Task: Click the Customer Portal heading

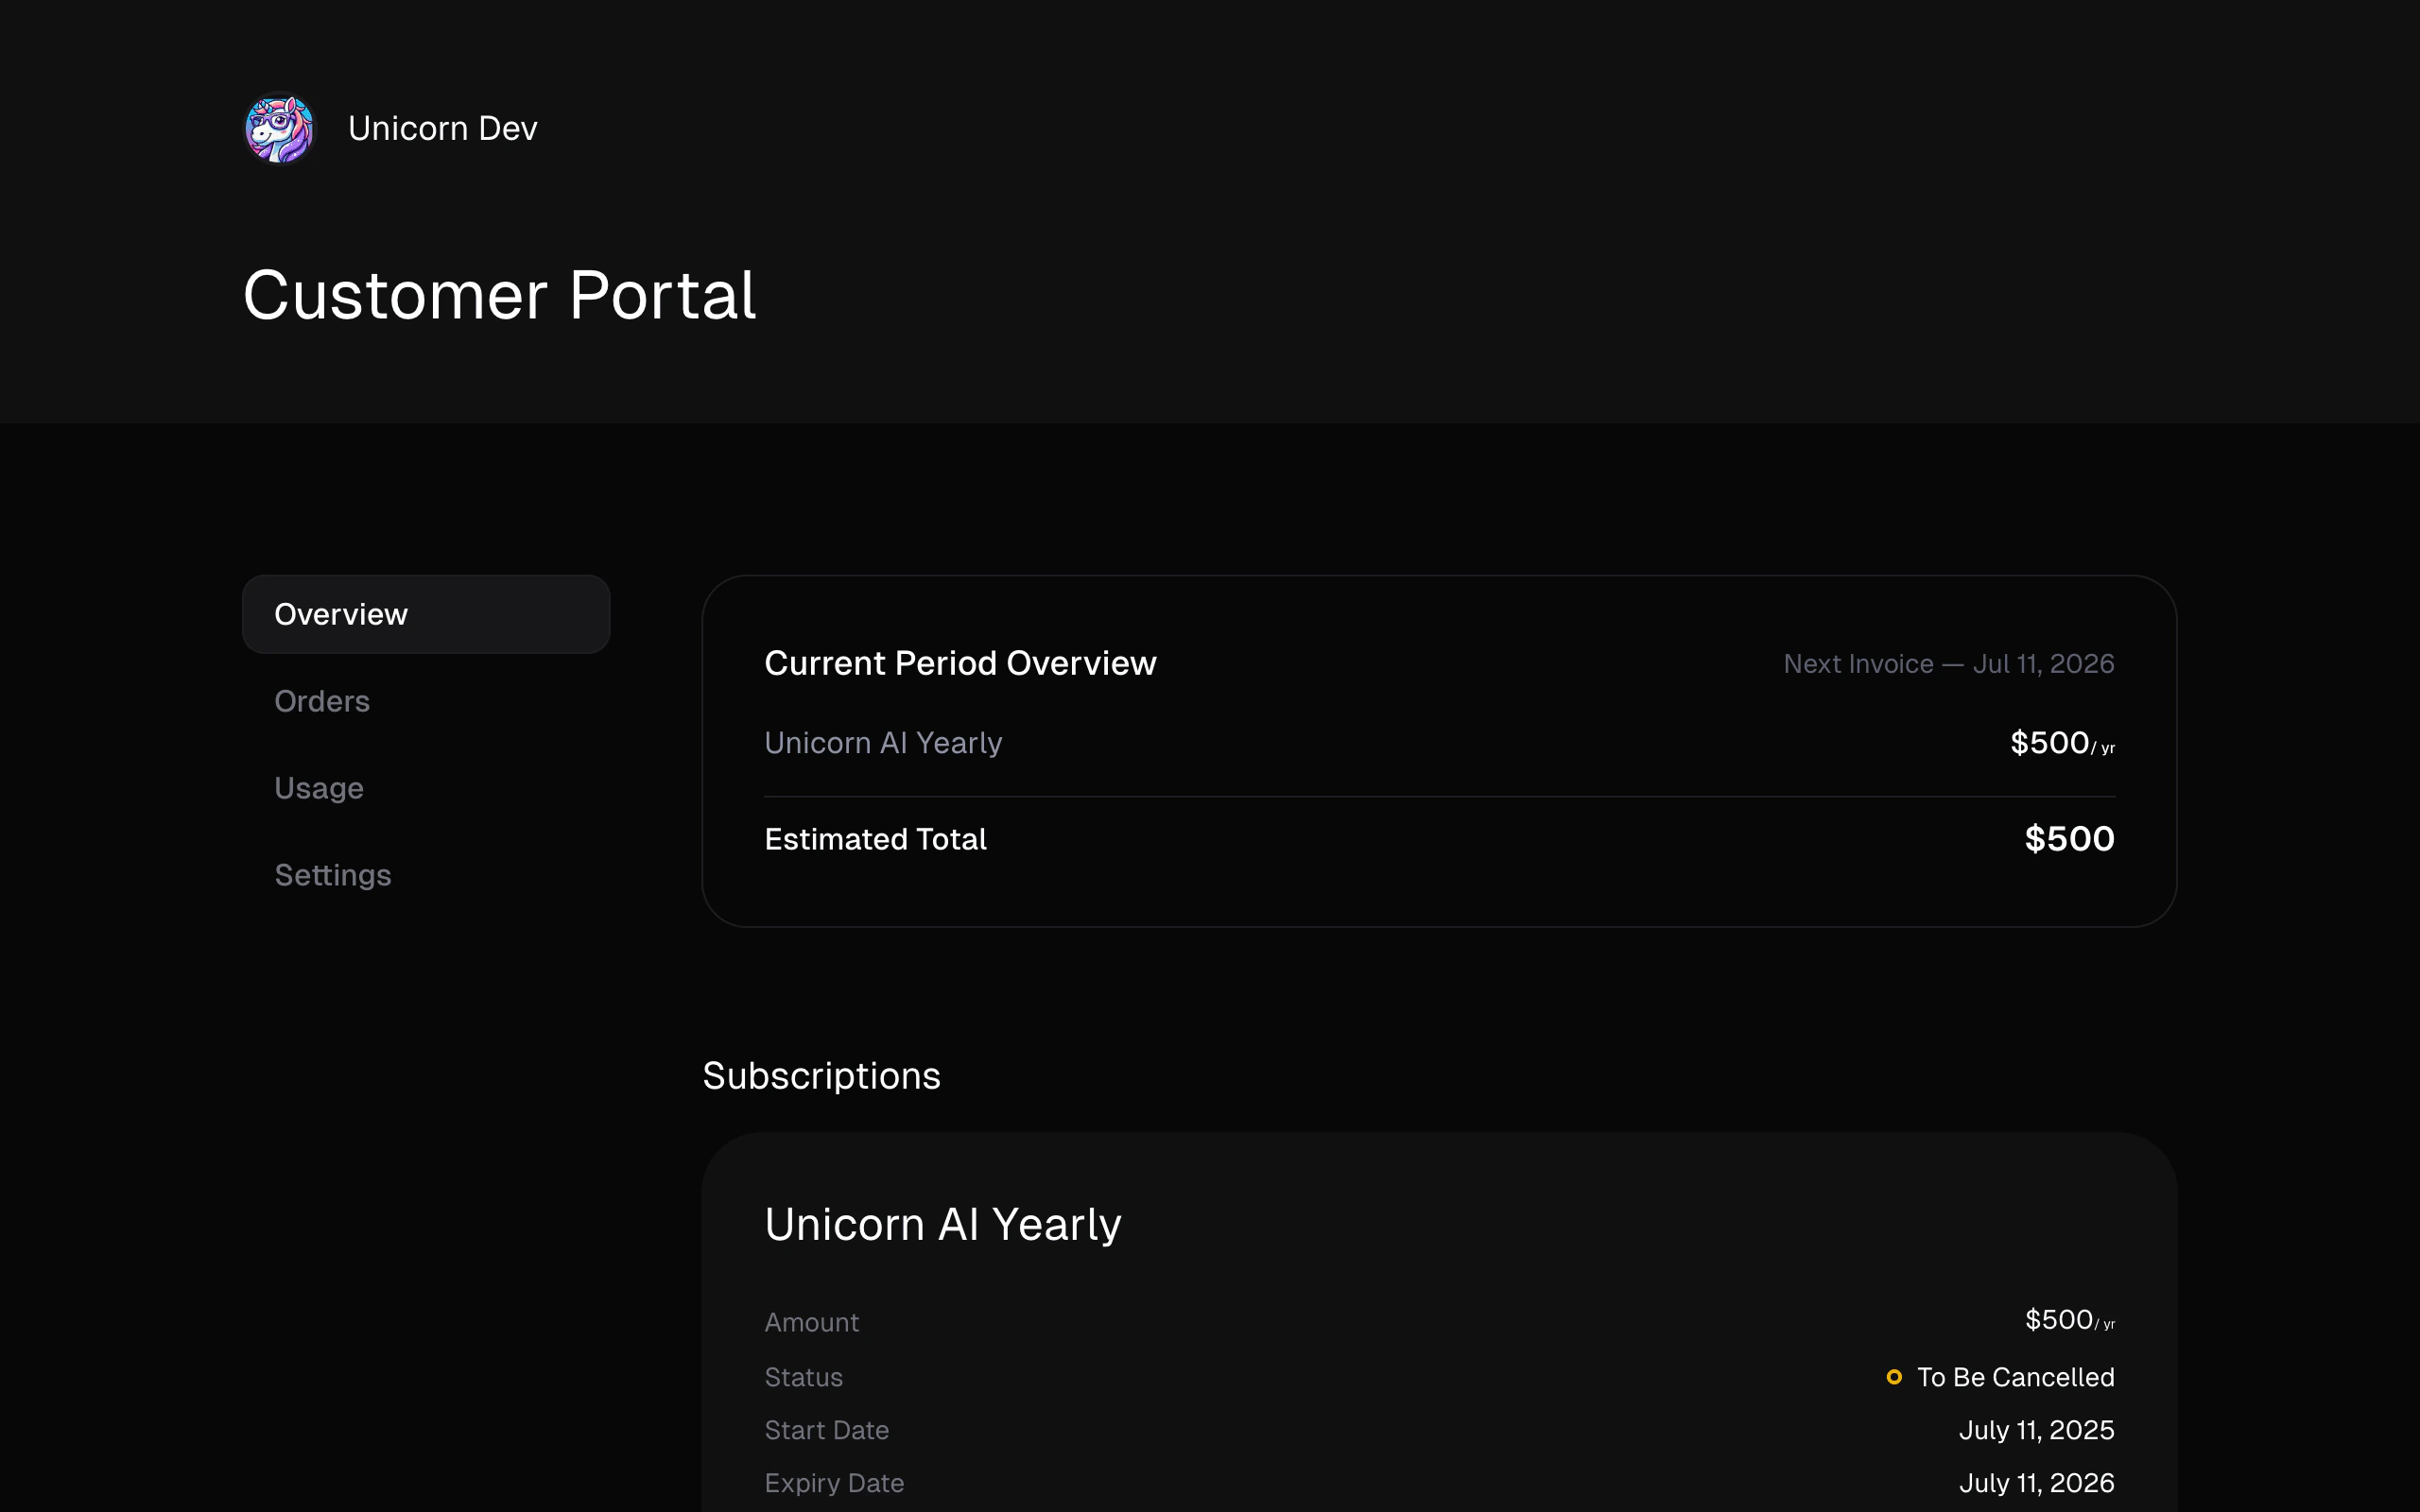Action: coord(499,295)
